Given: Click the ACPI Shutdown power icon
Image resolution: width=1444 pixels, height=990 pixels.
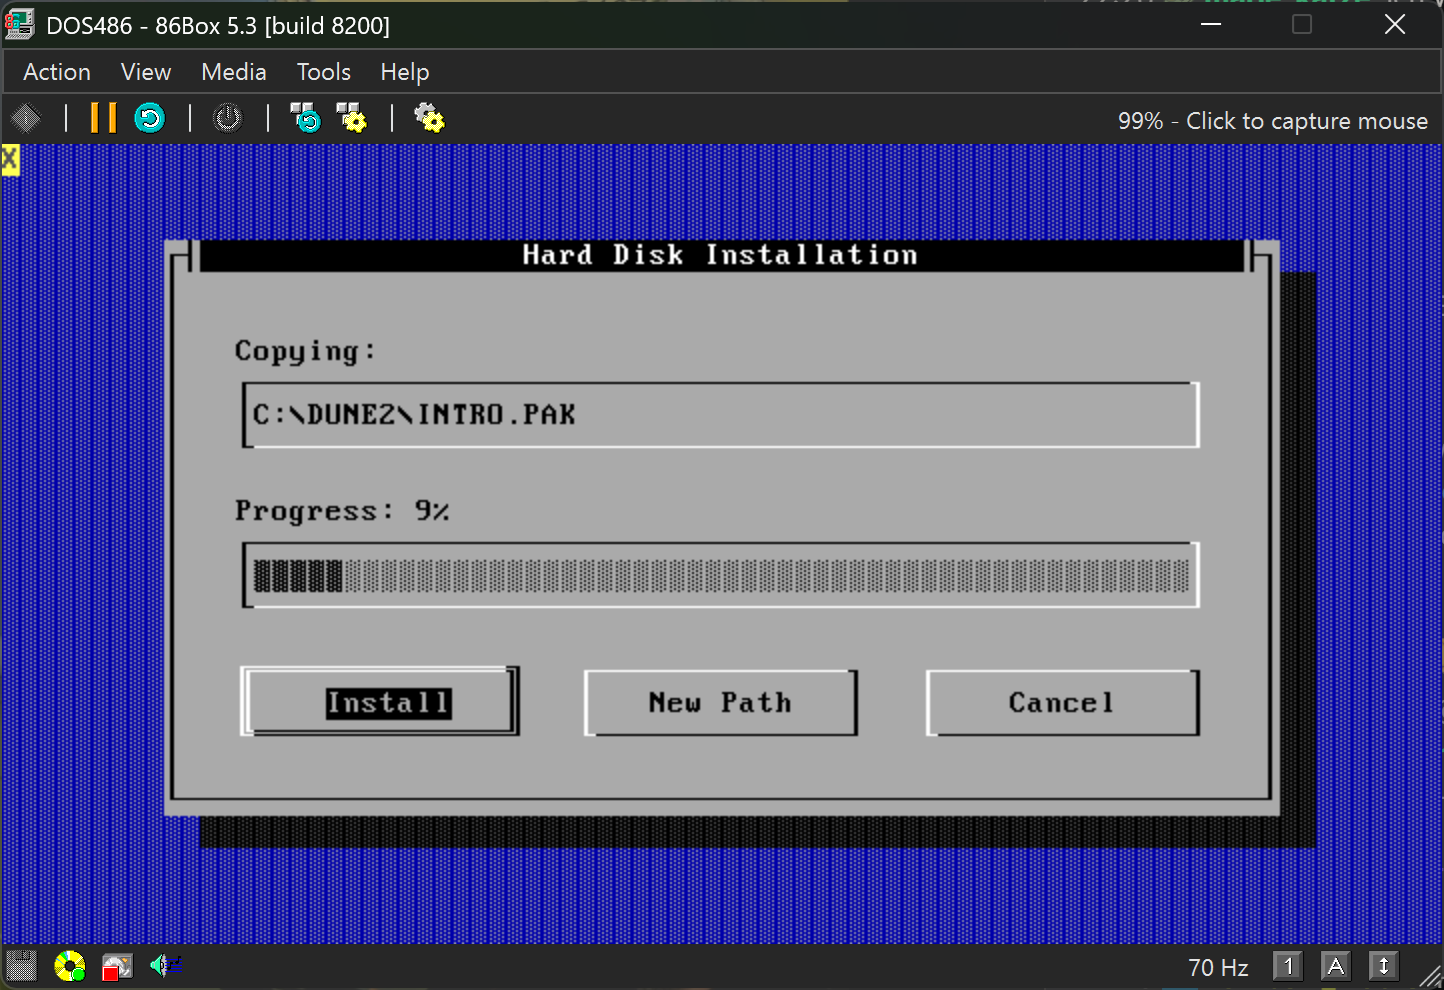Looking at the screenshot, I should [228, 118].
